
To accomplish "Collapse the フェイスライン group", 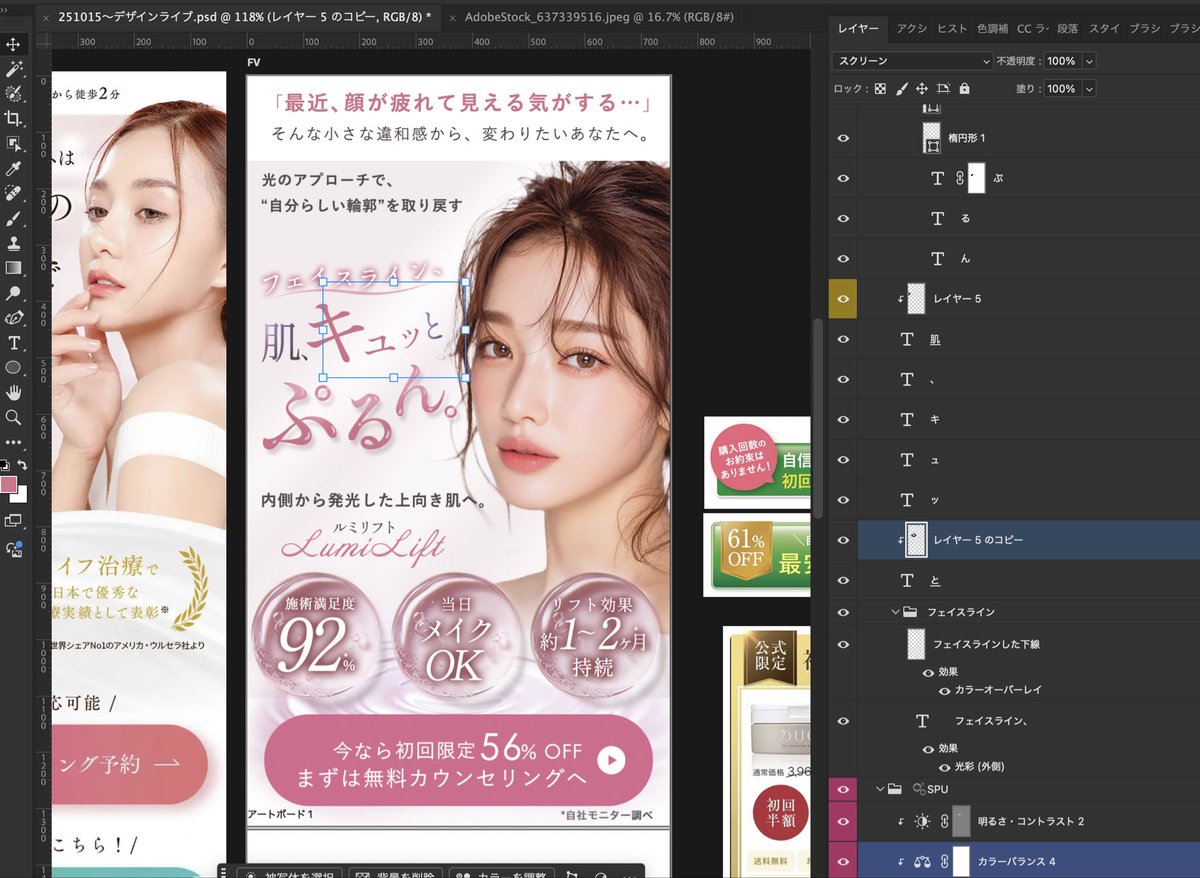I will tap(896, 612).
